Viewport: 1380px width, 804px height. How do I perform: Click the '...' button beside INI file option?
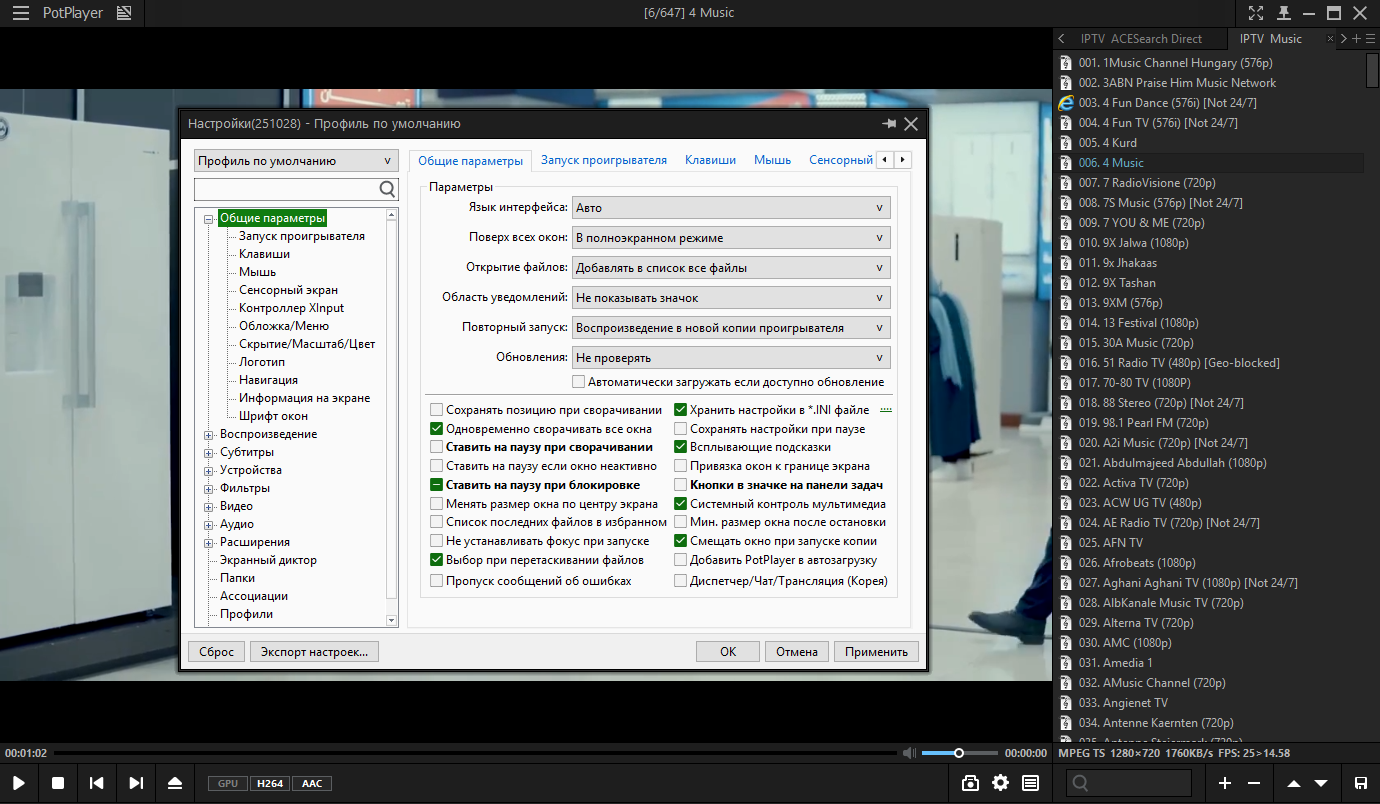click(x=885, y=410)
